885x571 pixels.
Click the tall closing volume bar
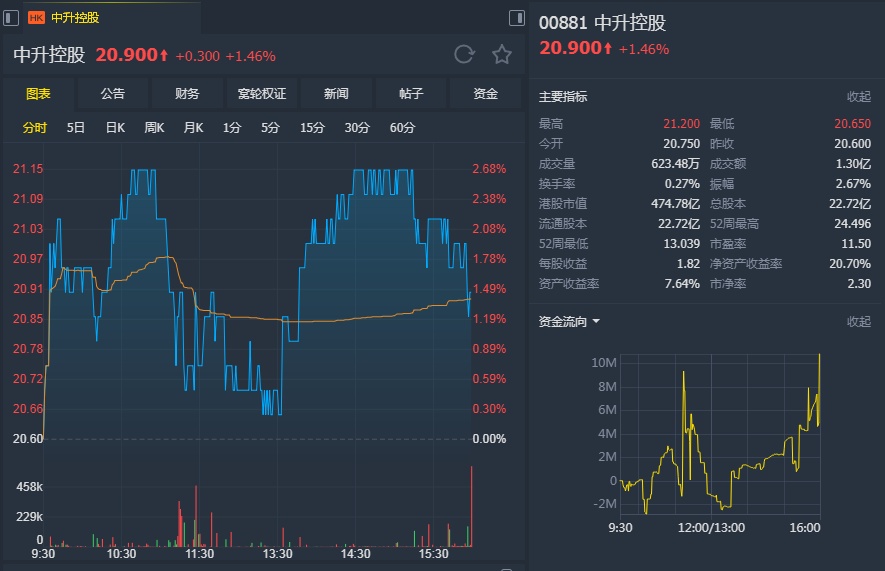click(471, 506)
